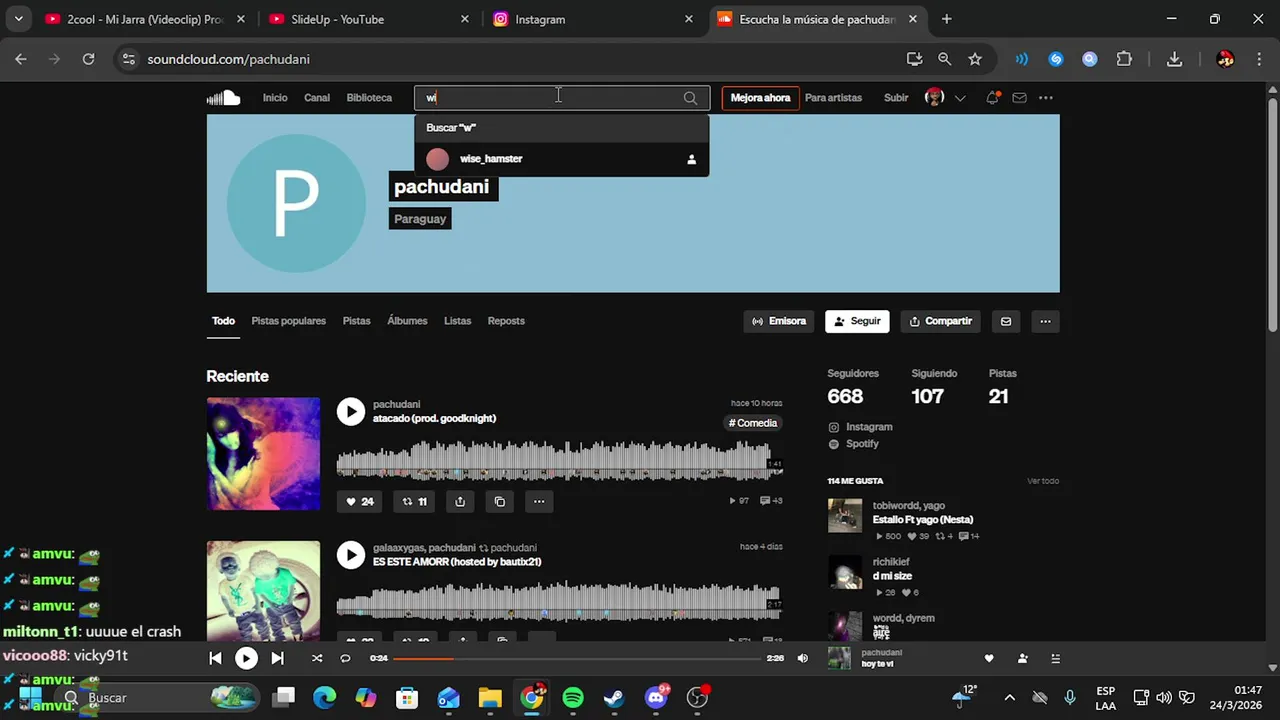
Task: Open Para artistas link
Action: point(833,98)
